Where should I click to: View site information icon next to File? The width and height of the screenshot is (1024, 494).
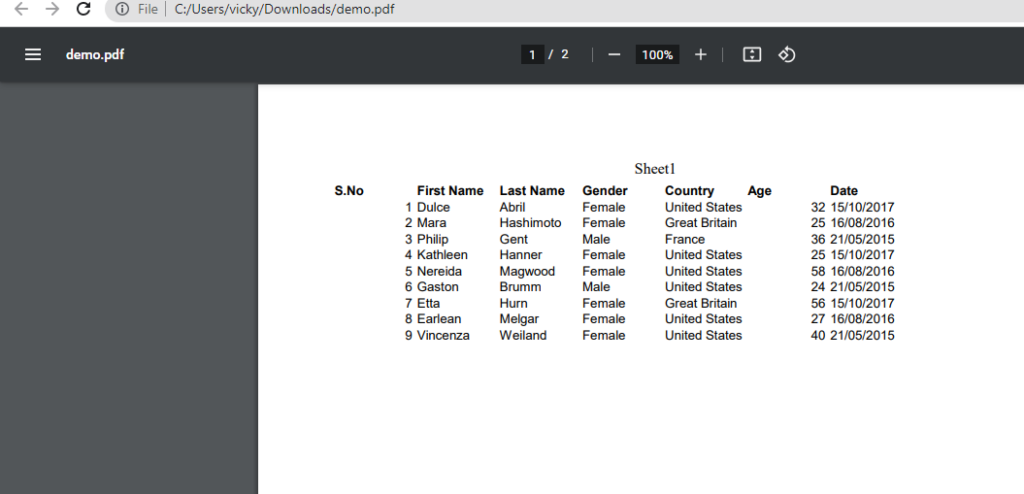pos(122,9)
